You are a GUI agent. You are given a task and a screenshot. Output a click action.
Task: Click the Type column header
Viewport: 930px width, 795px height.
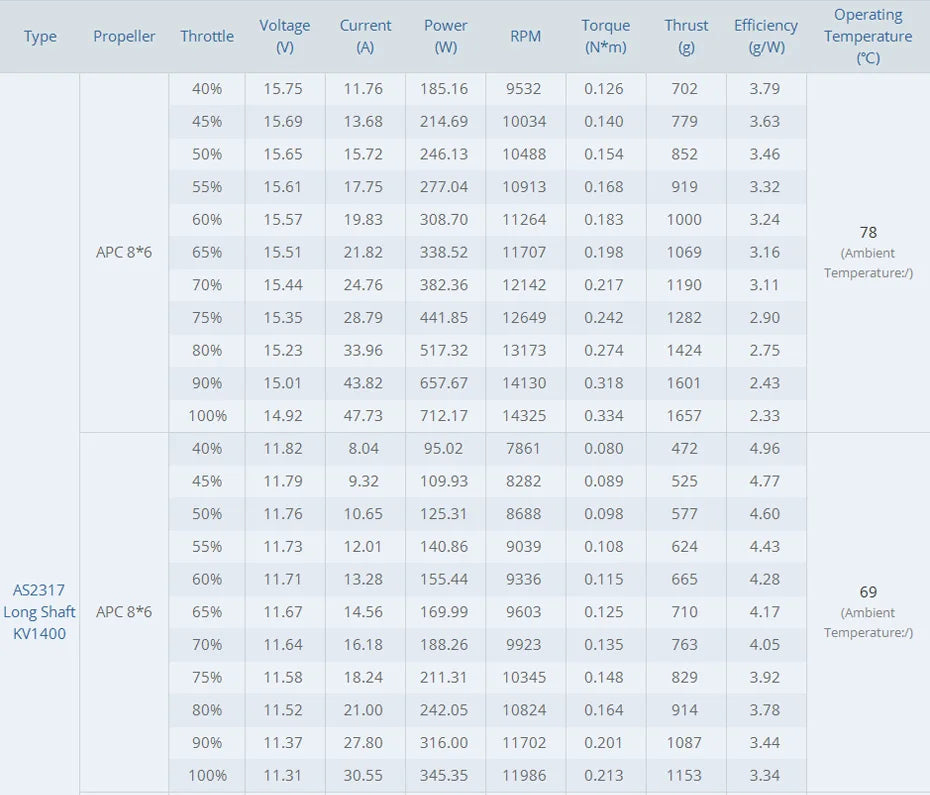[40, 37]
